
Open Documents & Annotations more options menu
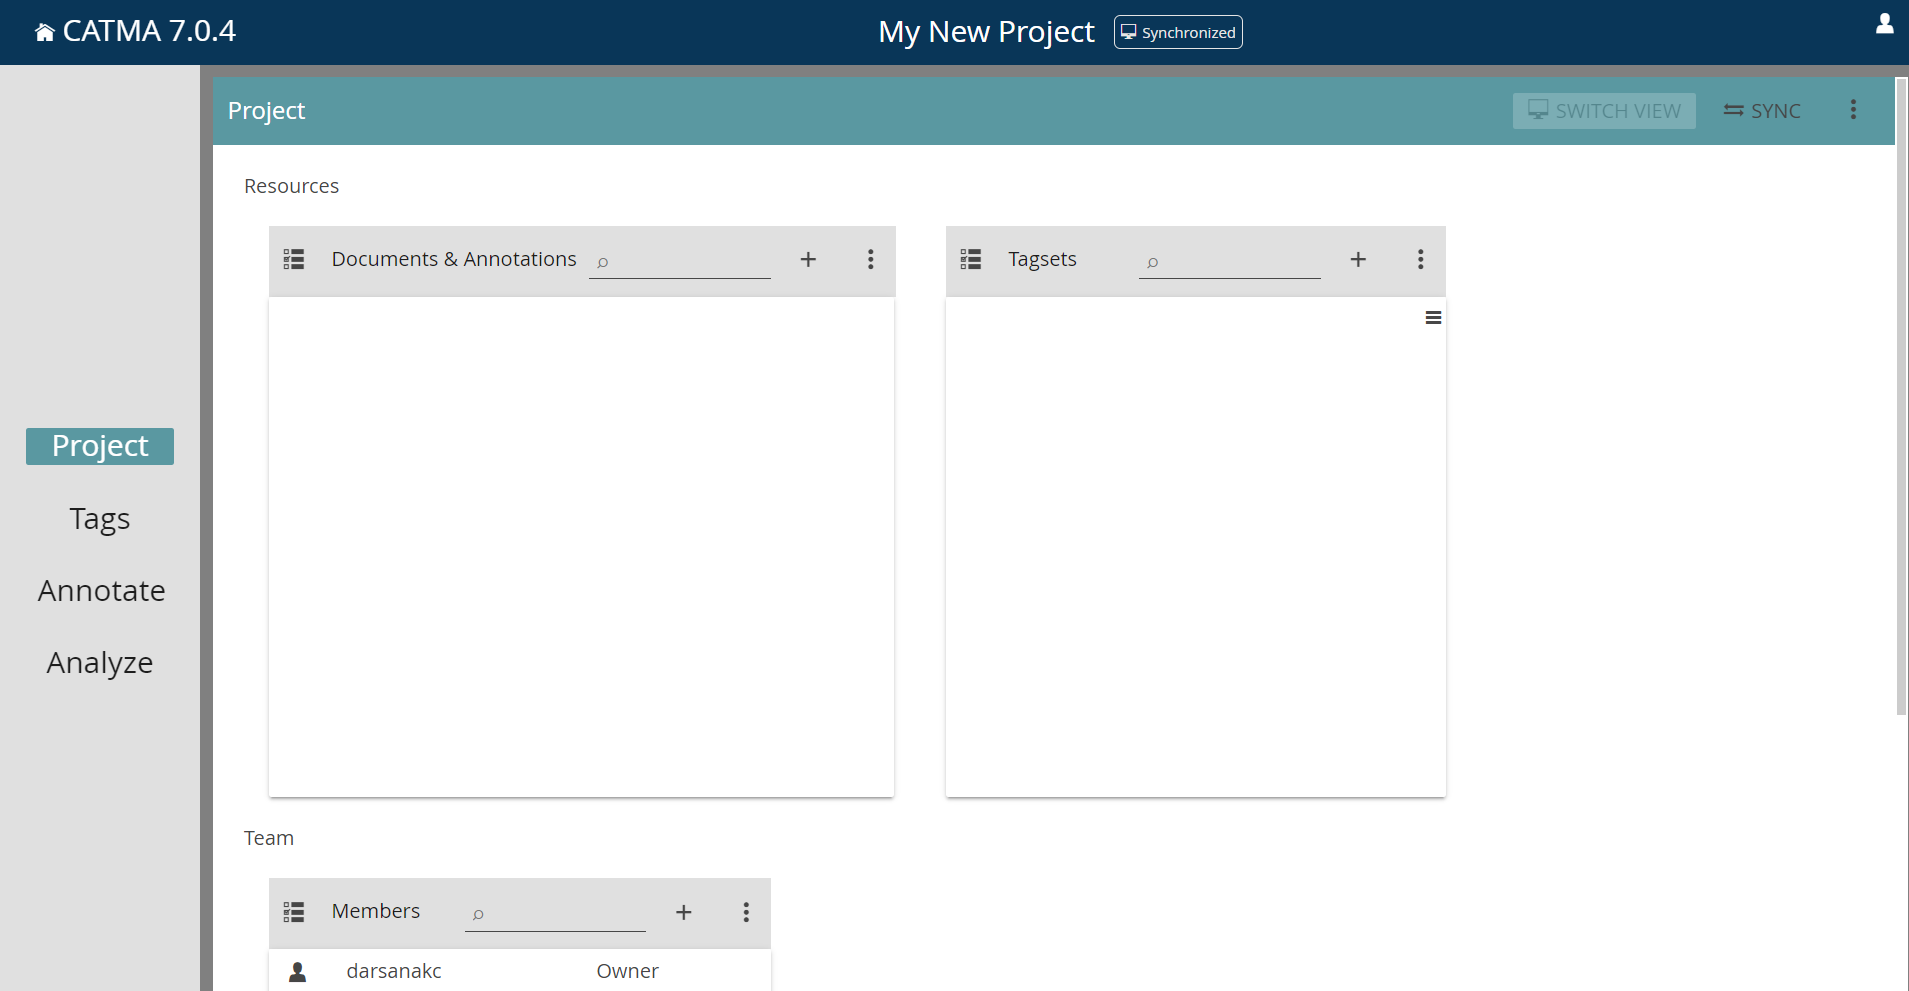(x=871, y=260)
